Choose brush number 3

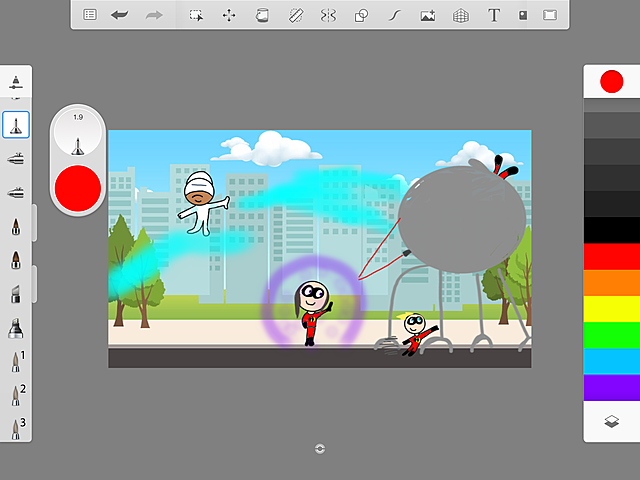point(17,428)
